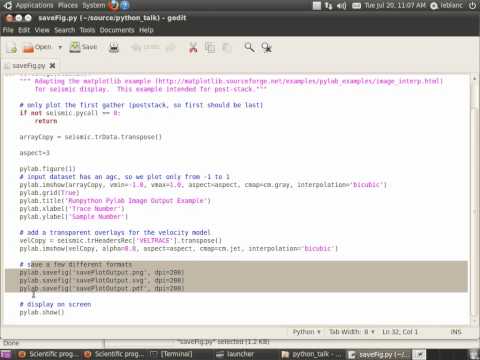Expand the Open recent files dropdown arrow

coord(60,48)
